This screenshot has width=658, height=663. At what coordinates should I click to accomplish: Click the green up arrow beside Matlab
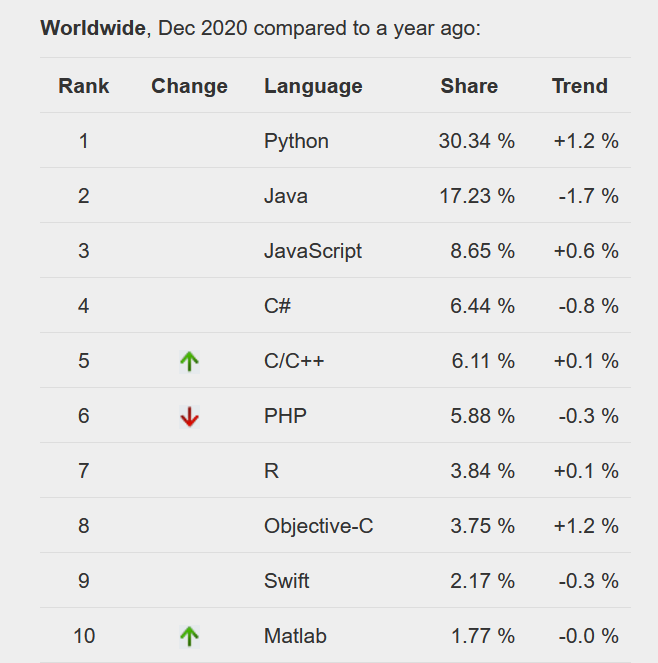click(189, 636)
